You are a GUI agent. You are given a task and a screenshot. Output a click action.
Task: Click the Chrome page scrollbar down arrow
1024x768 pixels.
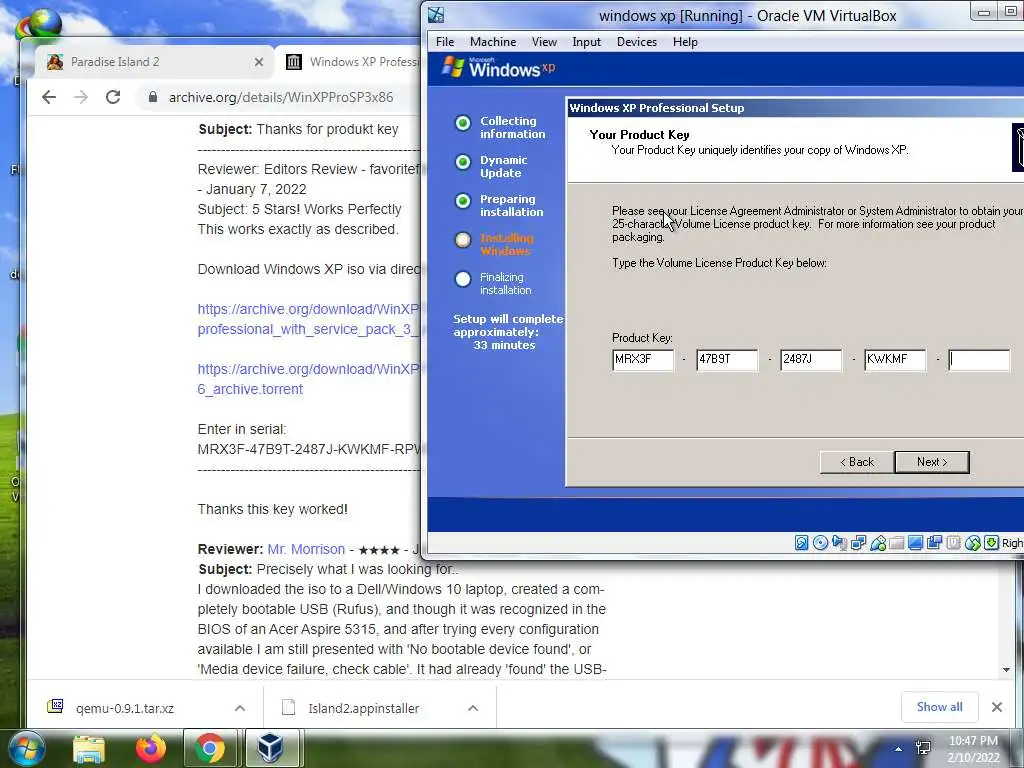(x=1006, y=669)
